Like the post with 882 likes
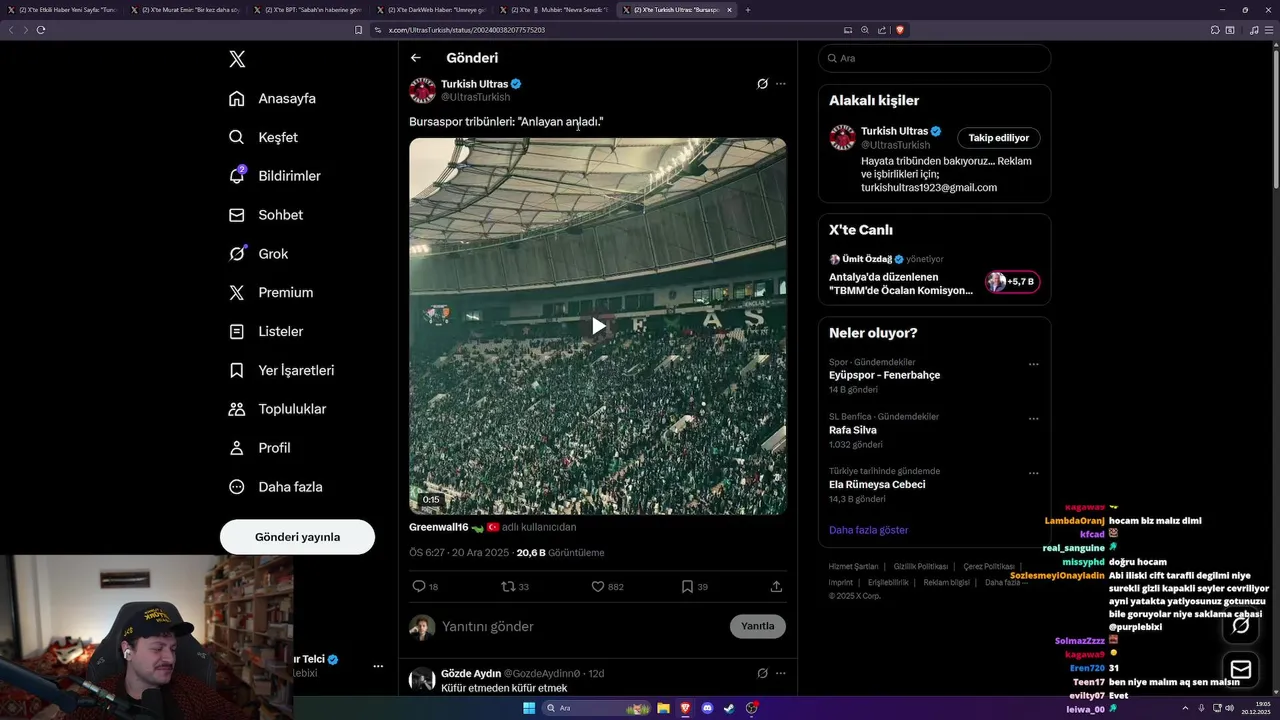 click(x=598, y=586)
